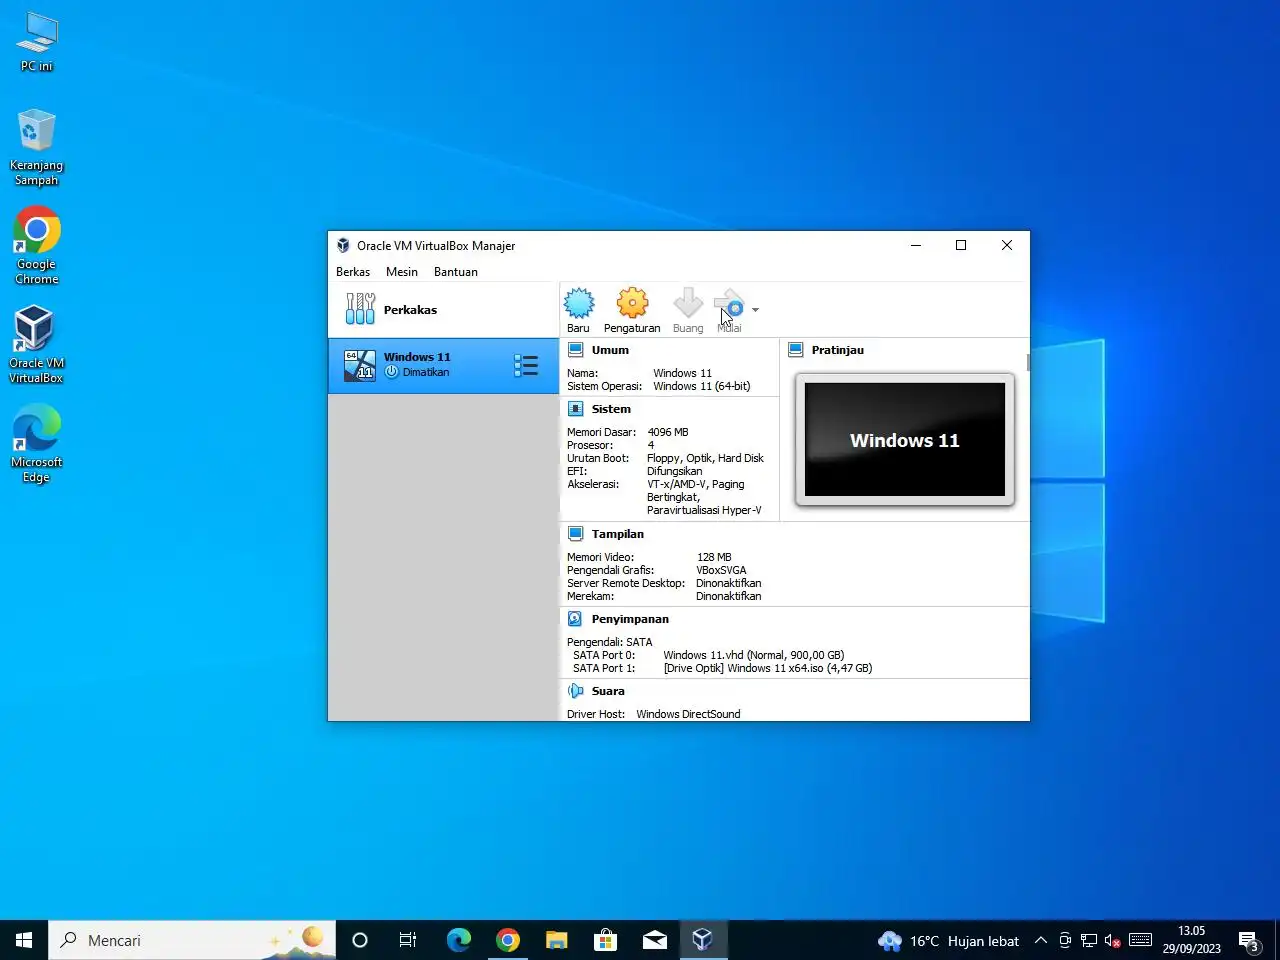Start the VM with the Mulai icon
The image size is (1280, 960).
click(x=730, y=304)
